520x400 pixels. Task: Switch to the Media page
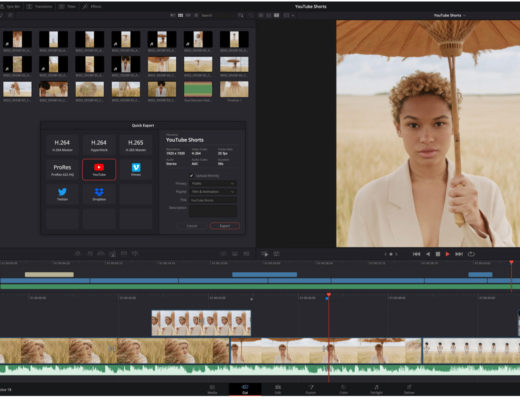(x=212, y=389)
